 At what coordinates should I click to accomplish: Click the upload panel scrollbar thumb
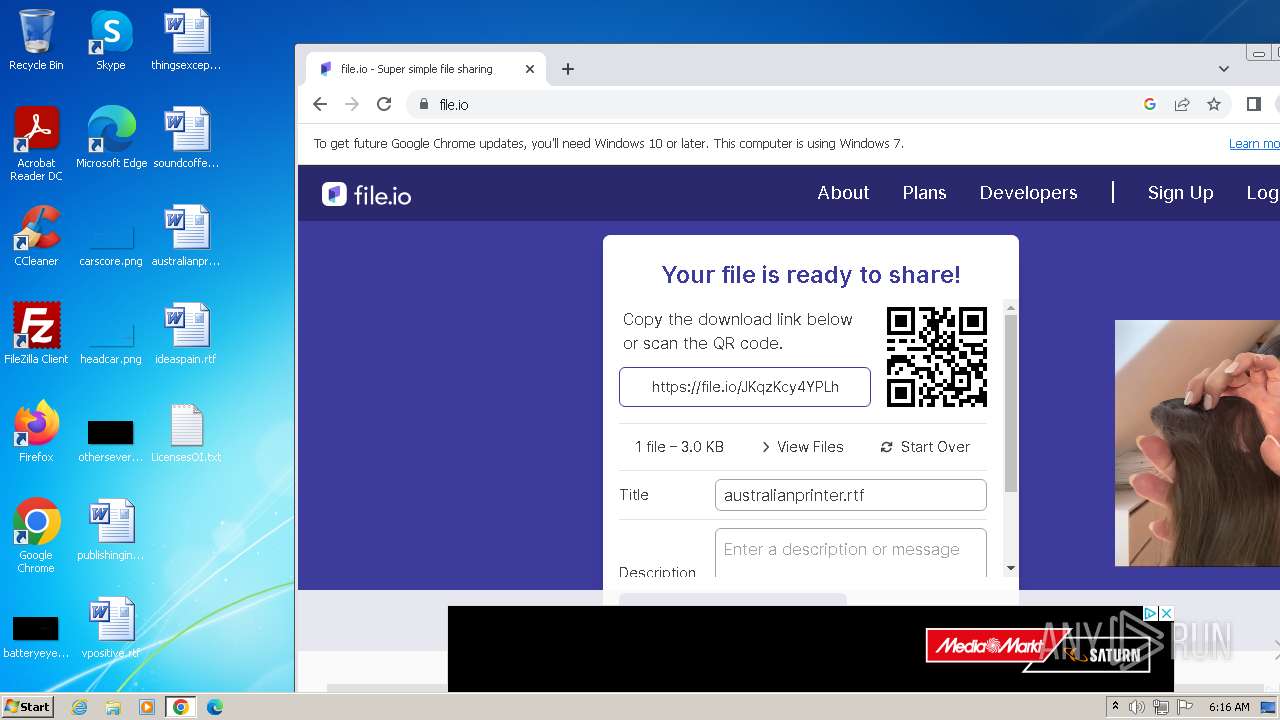pyautogui.click(x=1010, y=403)
